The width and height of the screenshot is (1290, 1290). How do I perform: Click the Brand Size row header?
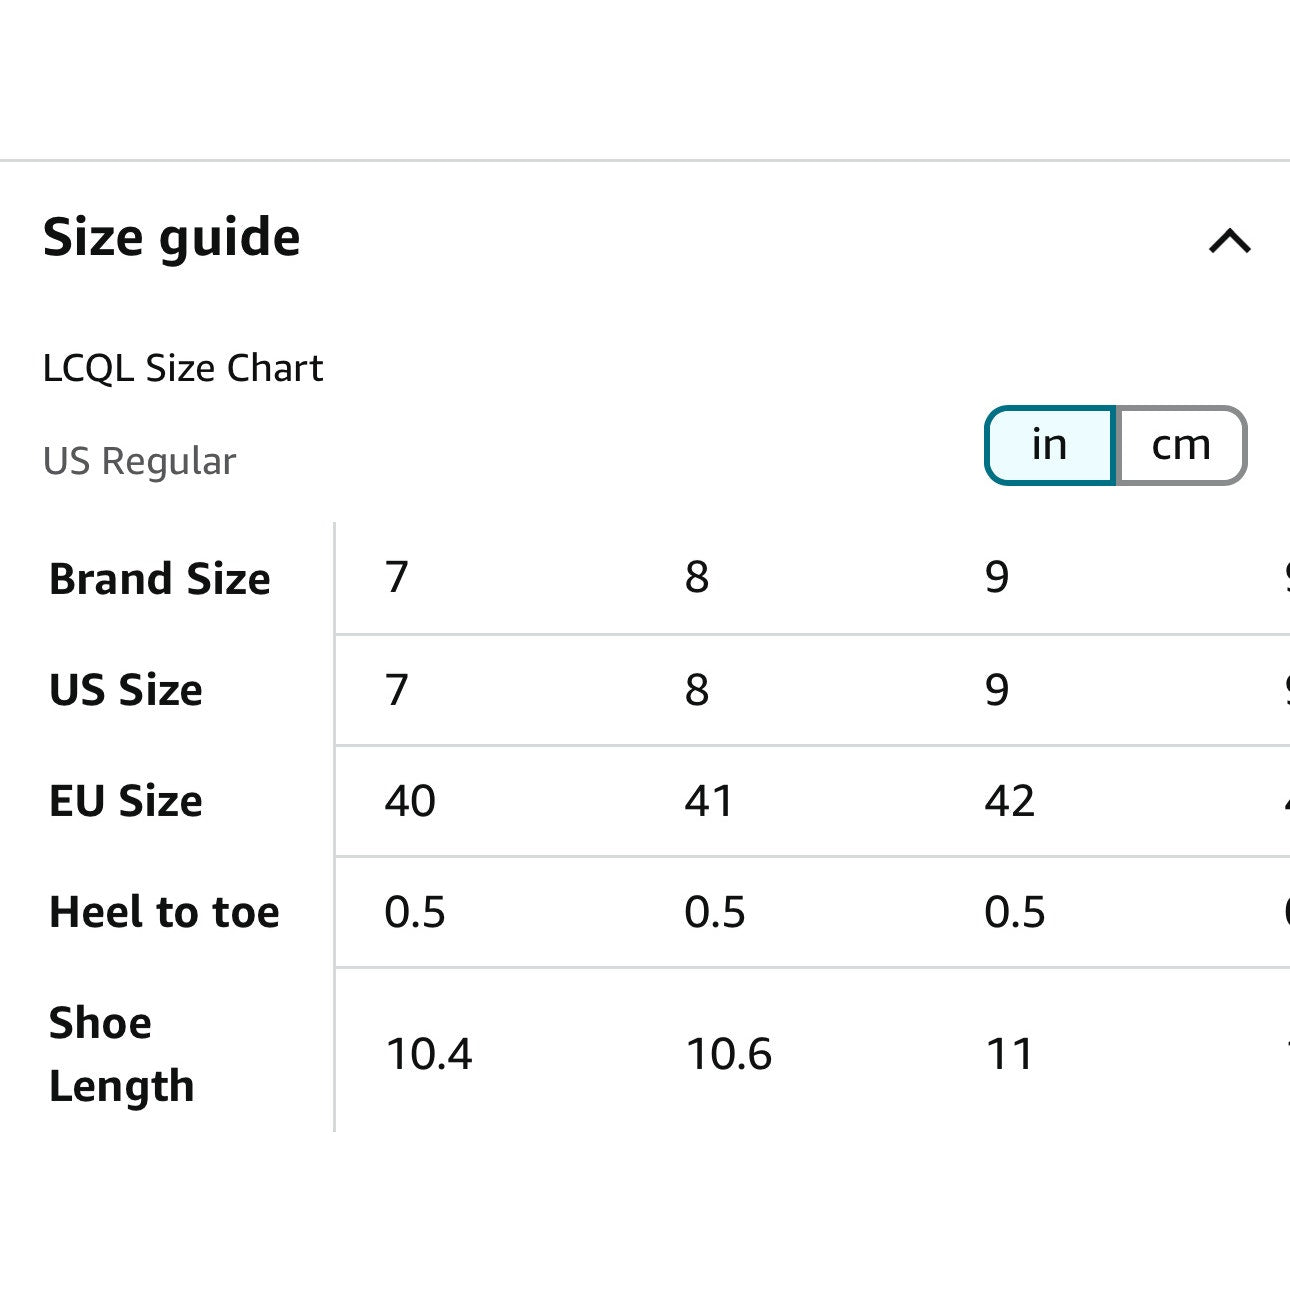point(160,579)
